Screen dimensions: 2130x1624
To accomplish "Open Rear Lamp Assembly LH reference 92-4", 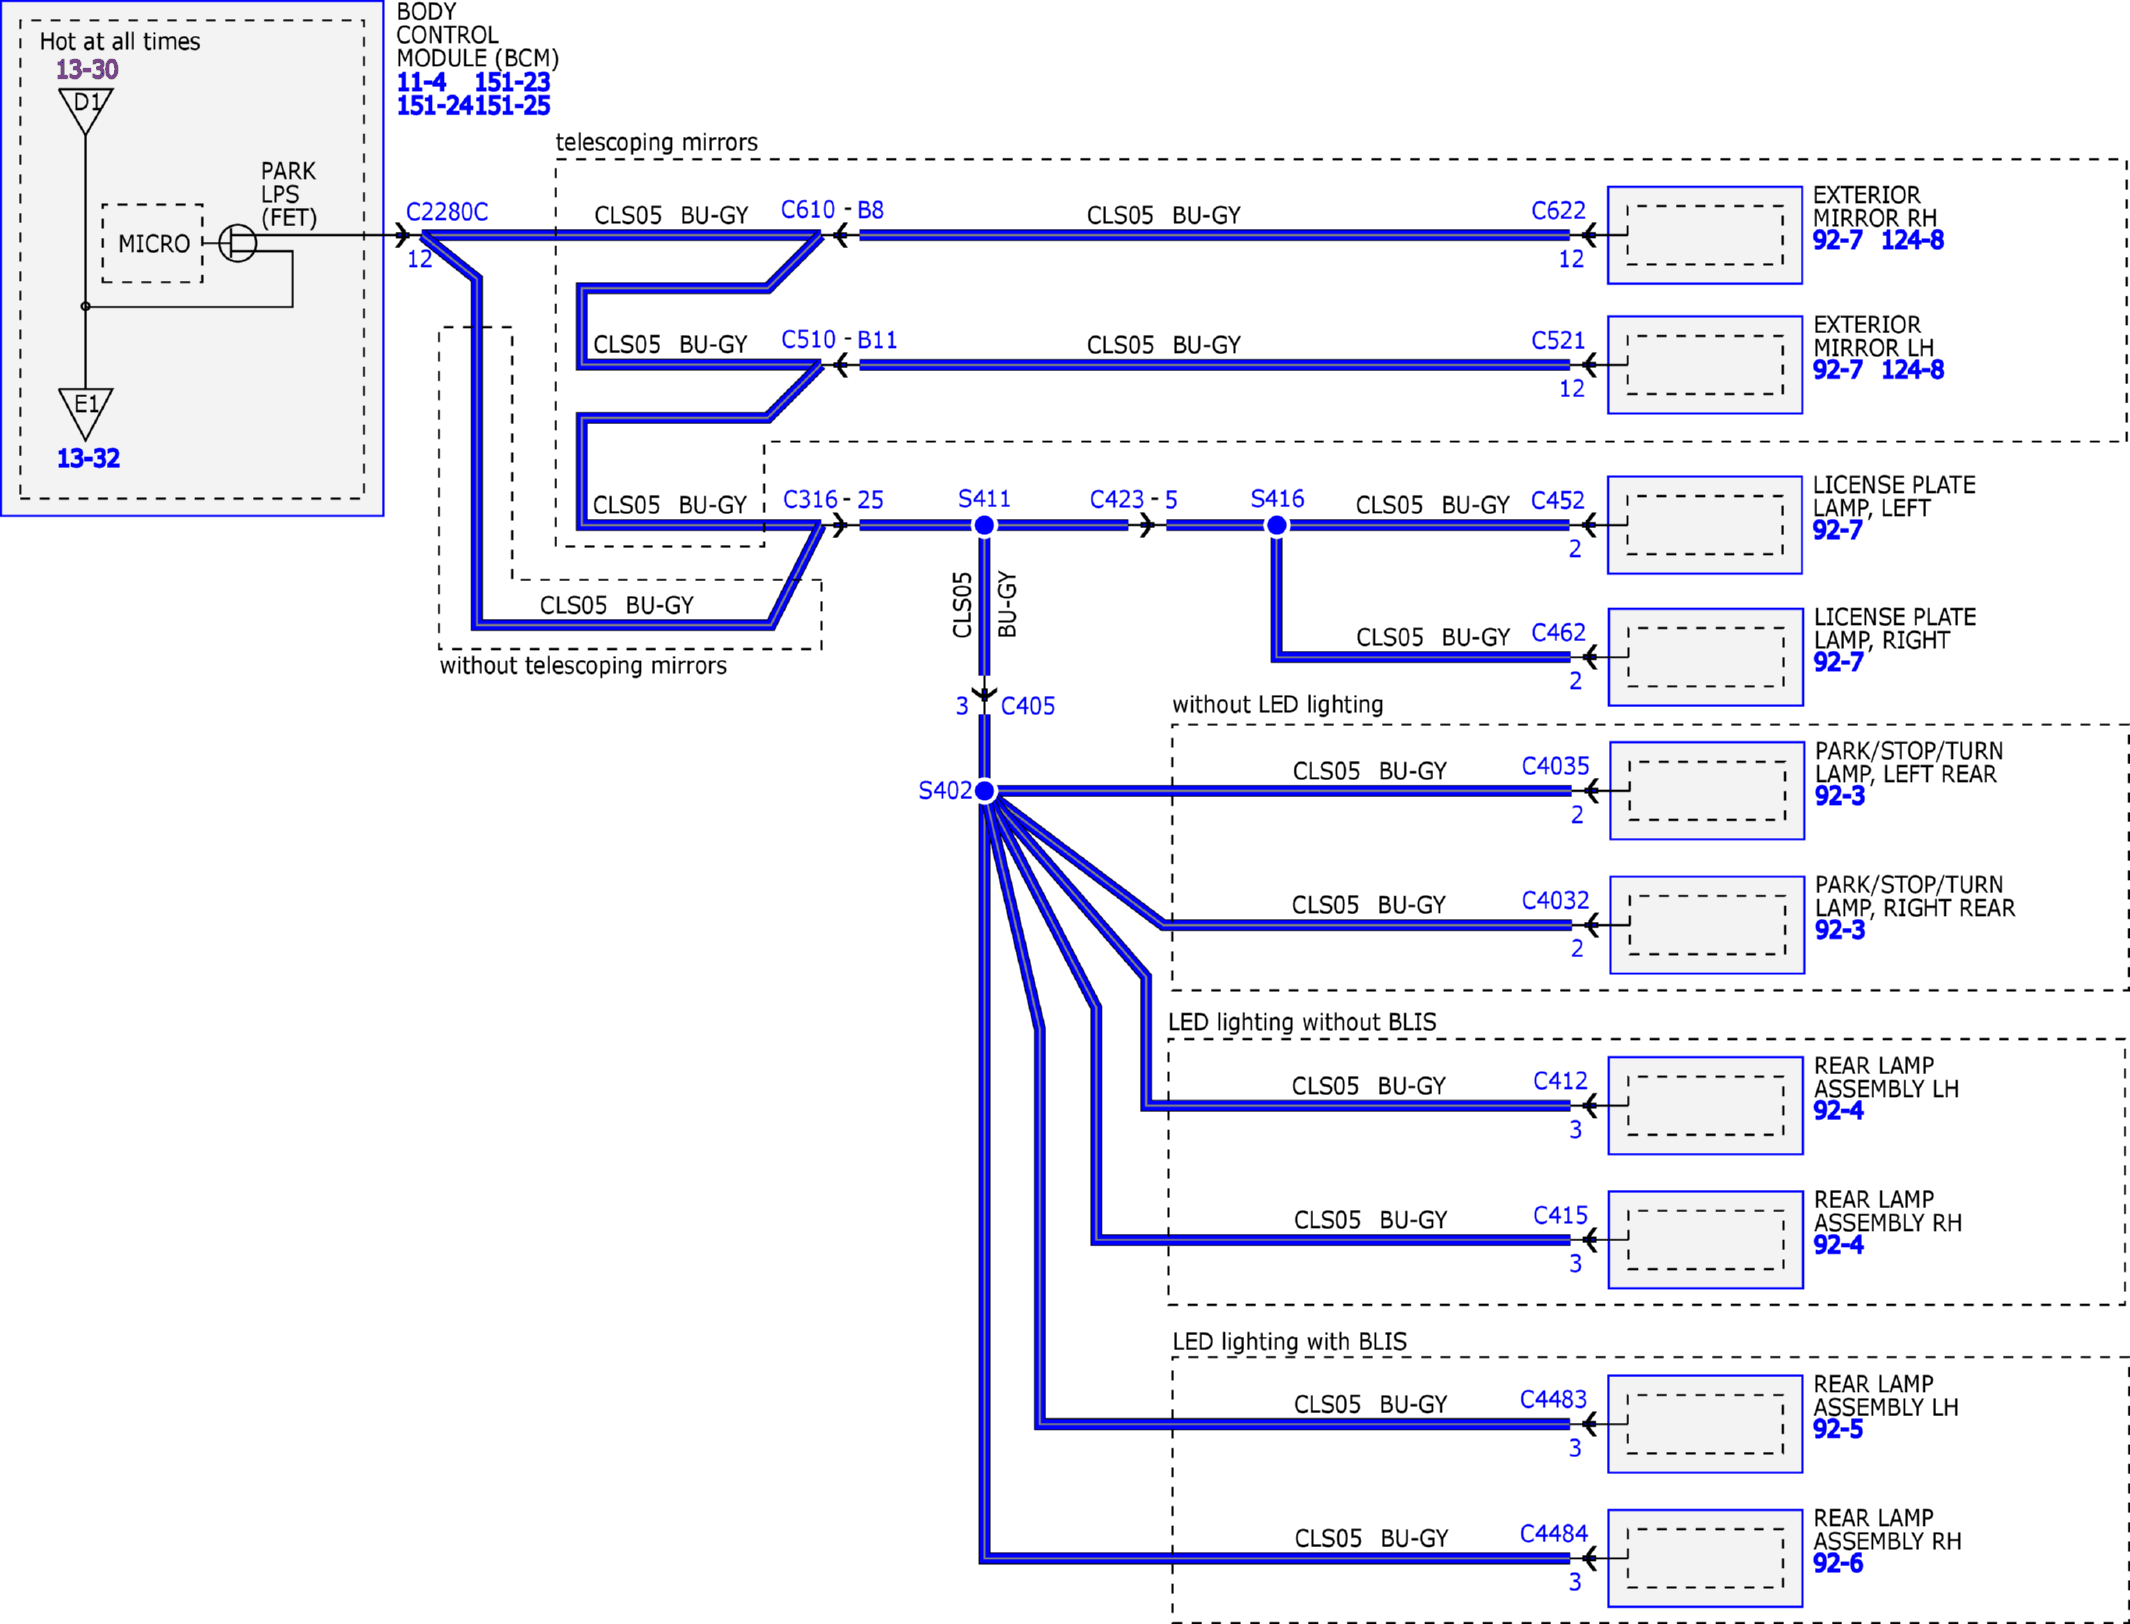I will pos(1838,1111).
